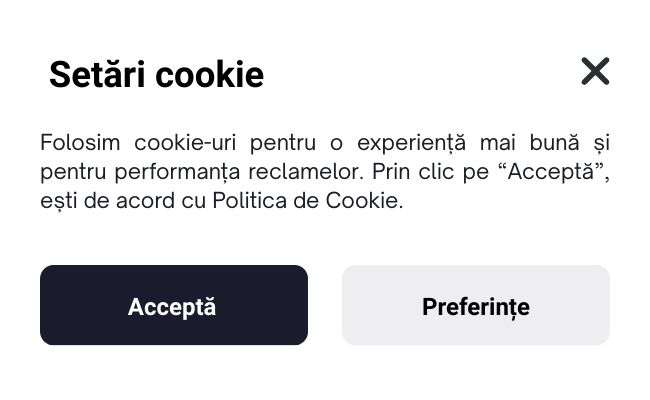The width and height of the screenshot is (650, 400).
Task: Choose the light gray Preferințe button
Action: [475, 305]
